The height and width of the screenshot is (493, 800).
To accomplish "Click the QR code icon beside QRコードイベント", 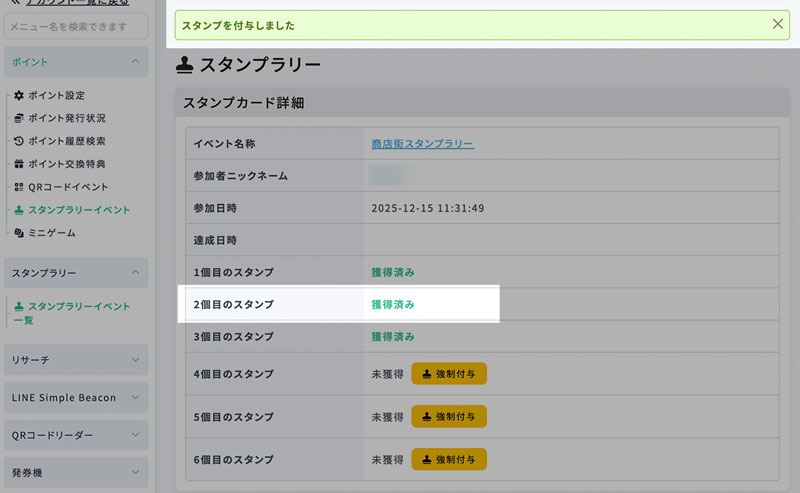I will coord(19,187).
